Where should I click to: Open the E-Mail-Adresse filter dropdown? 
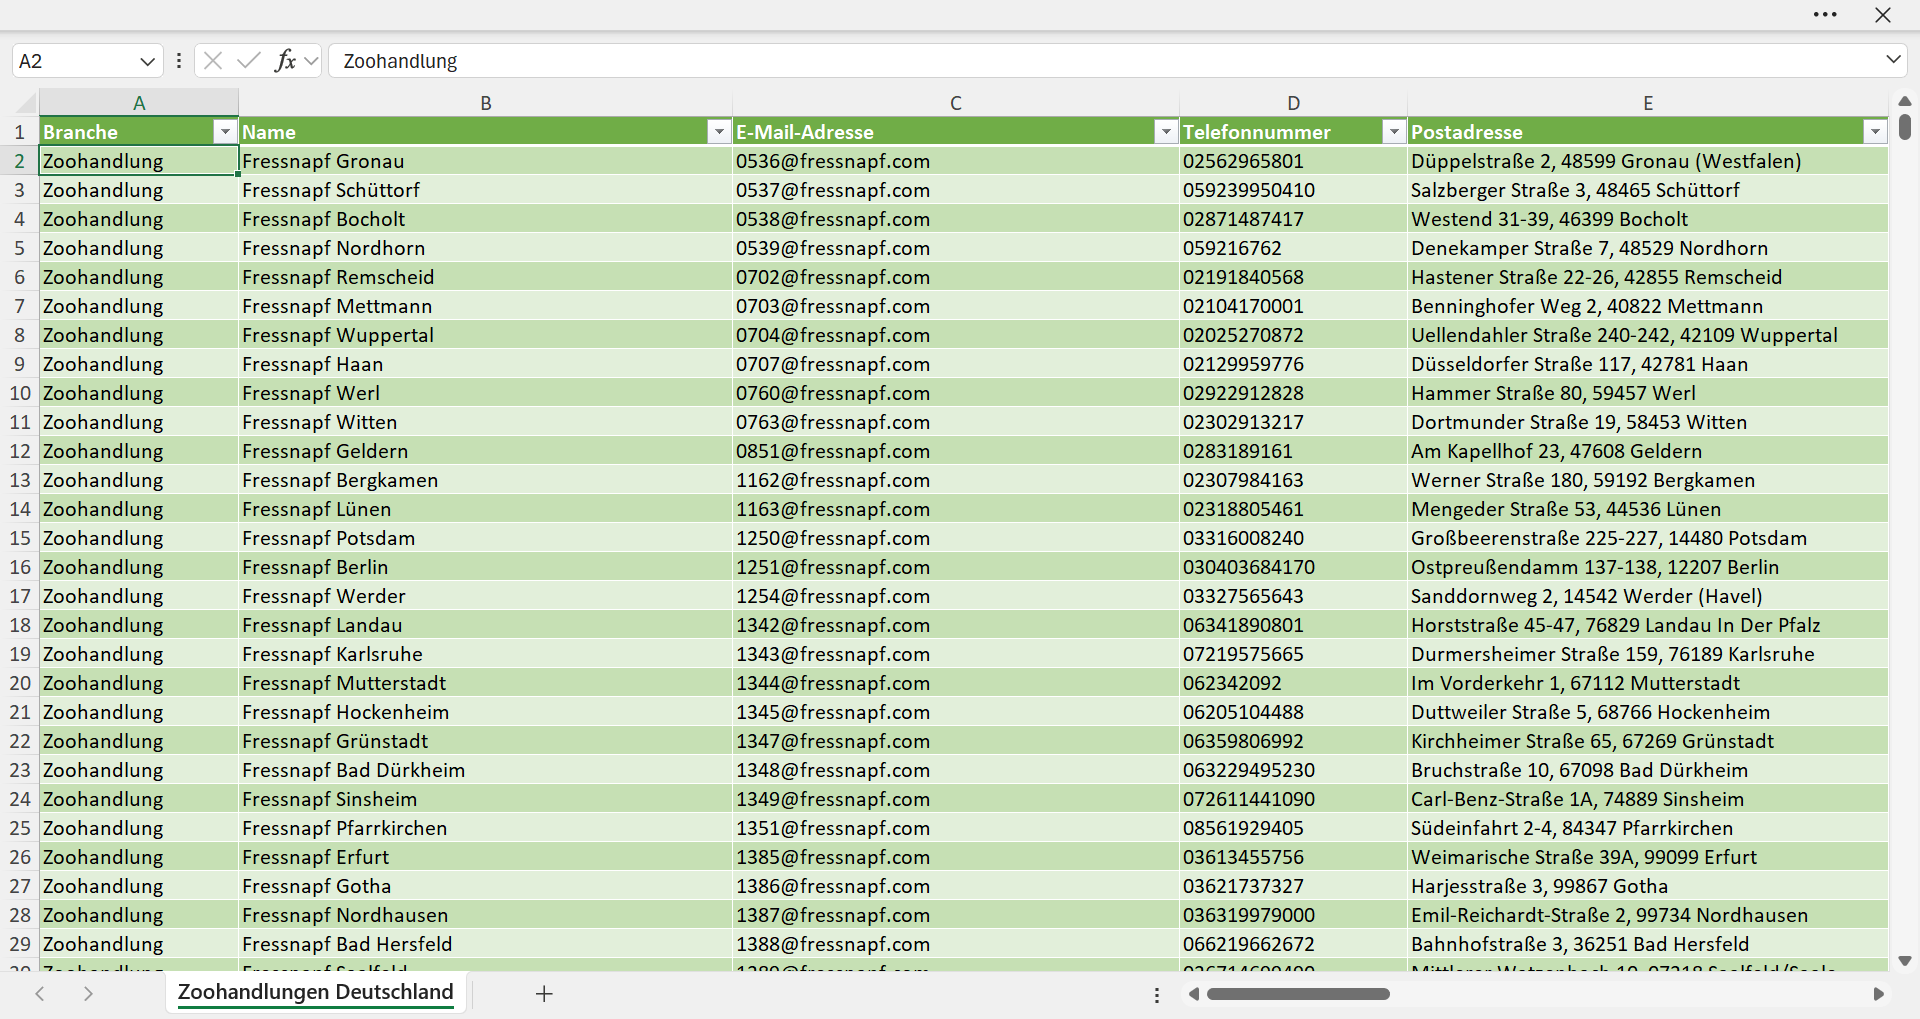[x=1166, y=132]
